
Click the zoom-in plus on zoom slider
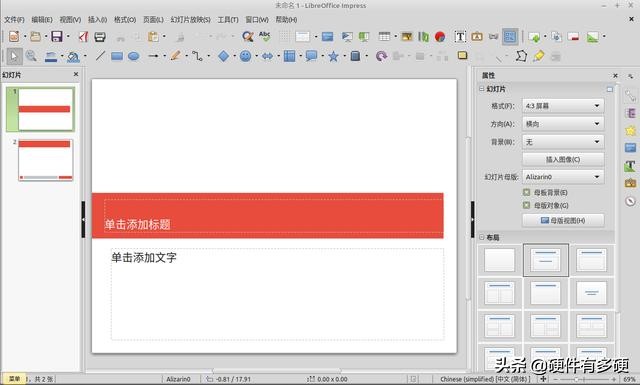pyautogui.click(x=614, y=379)
